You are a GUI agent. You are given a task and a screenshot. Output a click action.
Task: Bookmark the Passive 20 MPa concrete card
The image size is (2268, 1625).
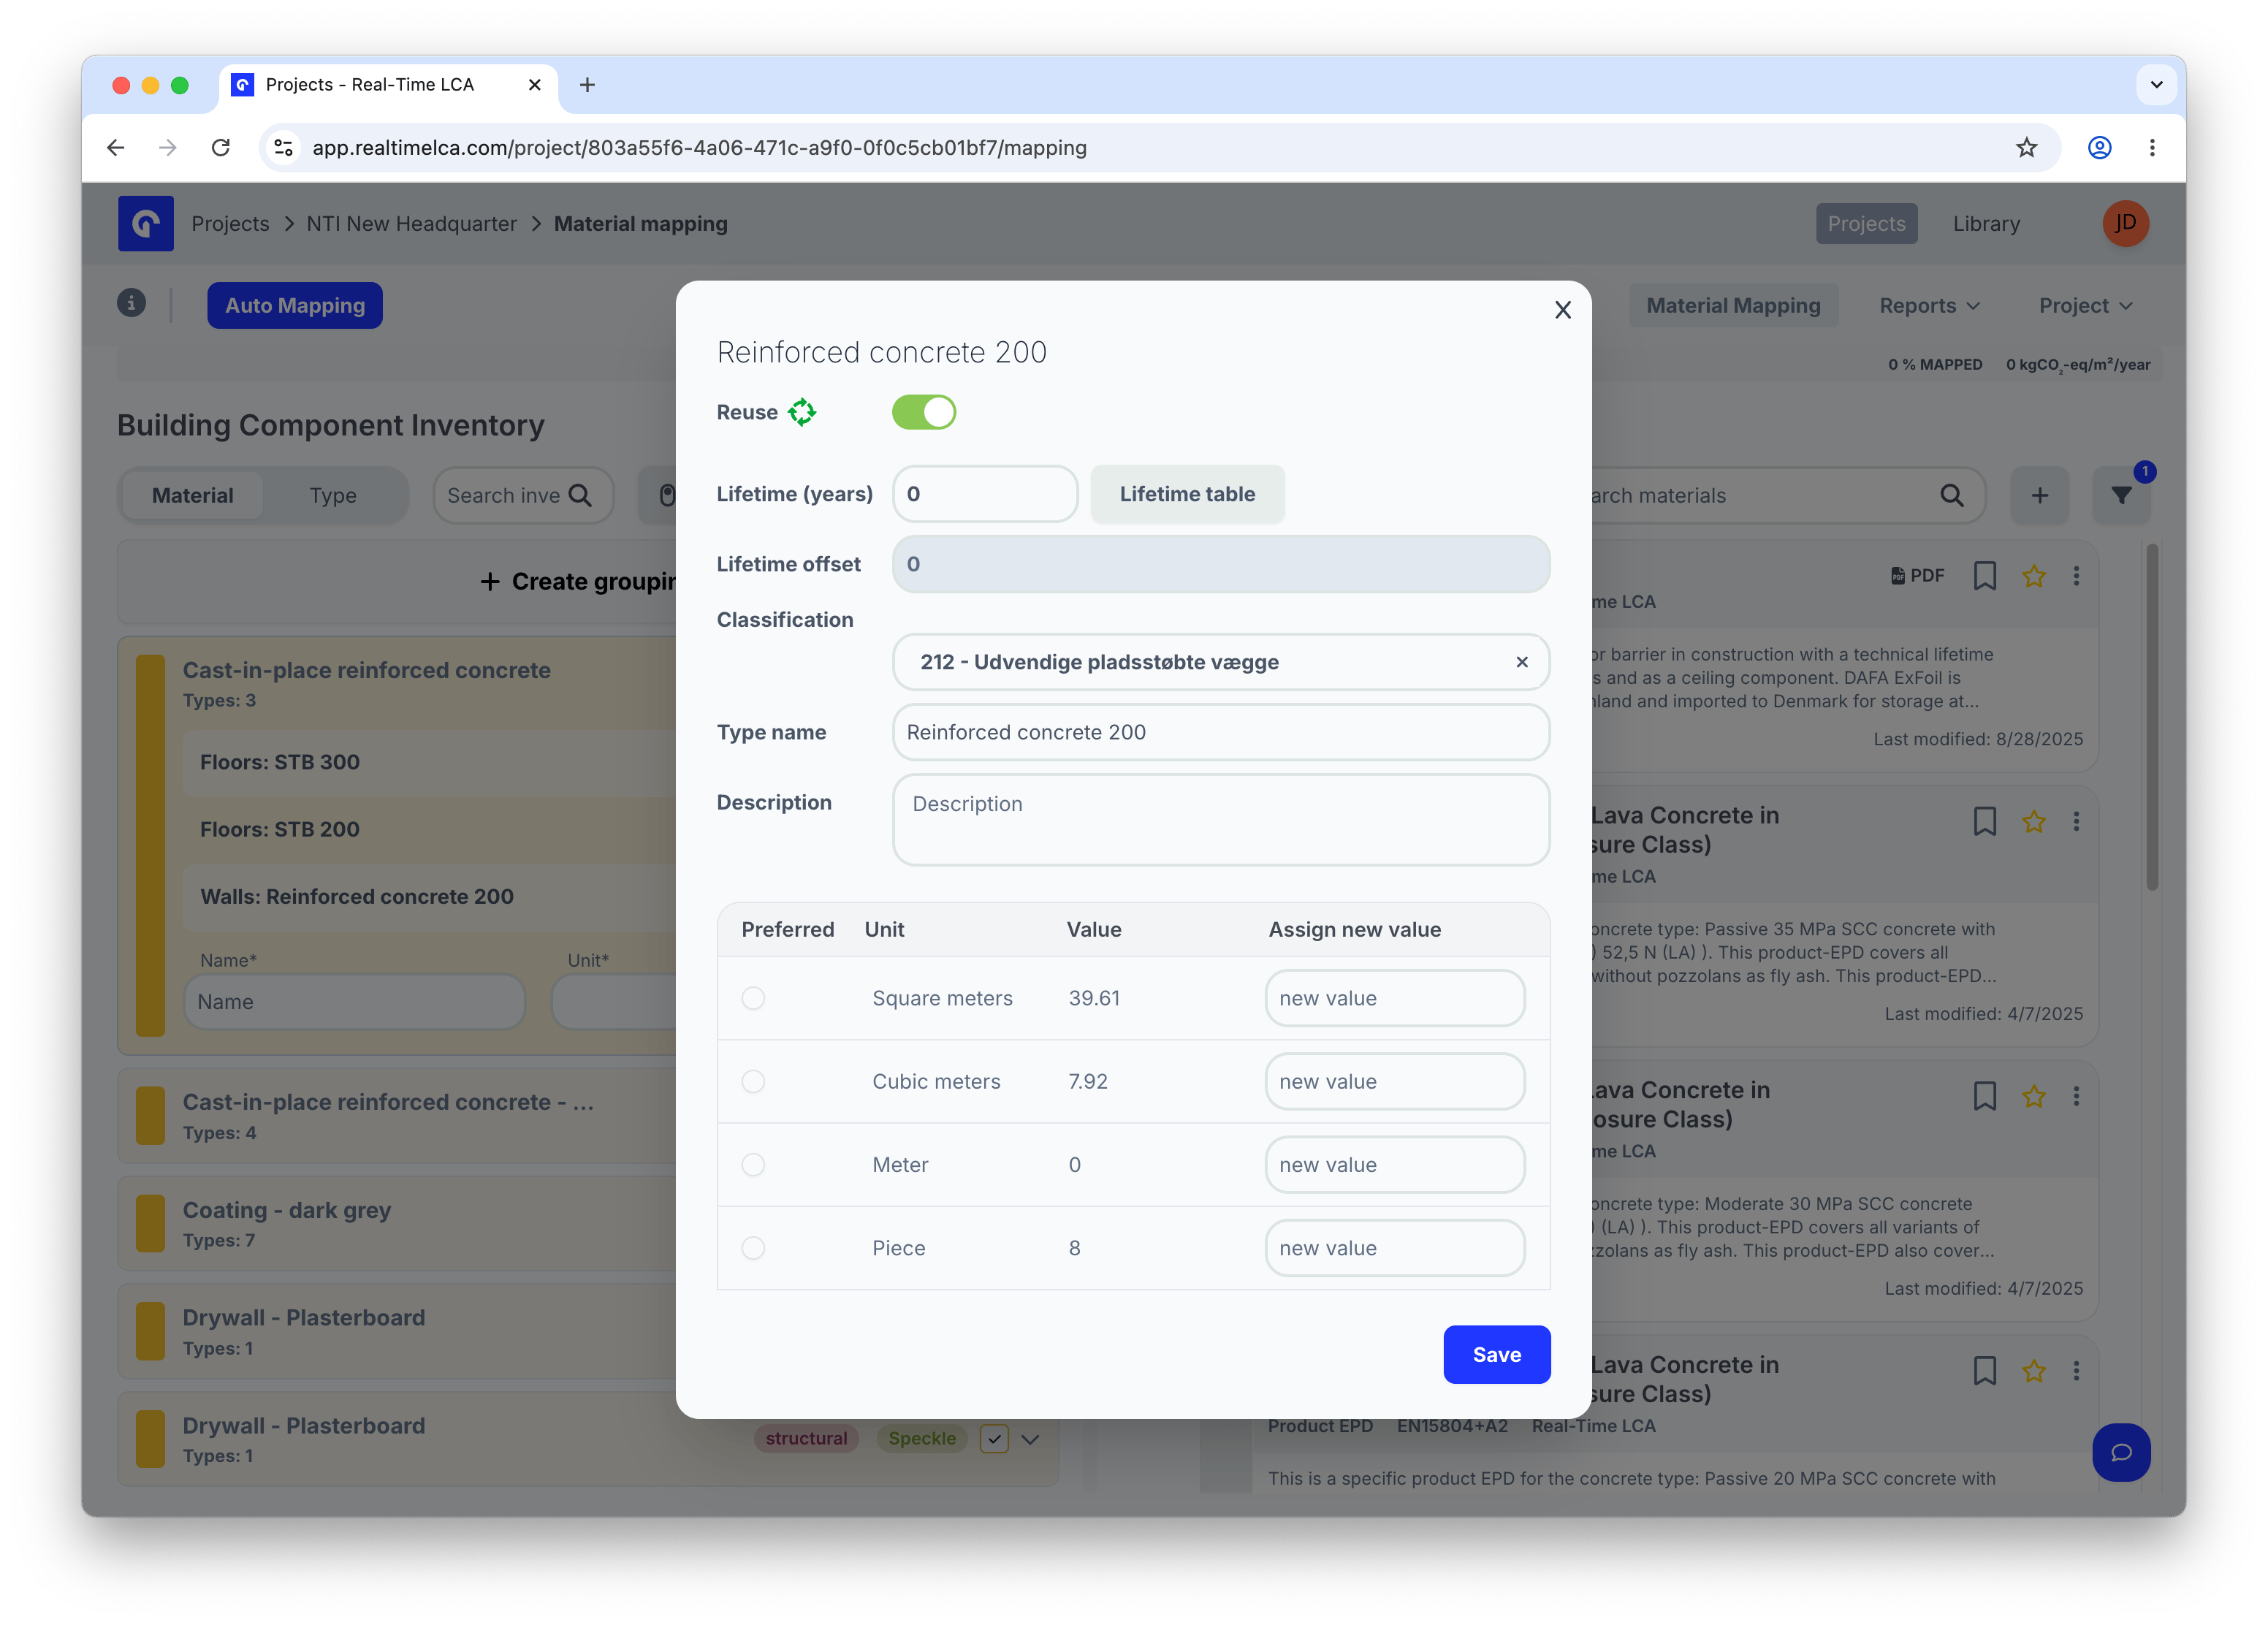click(1984, 1370)
